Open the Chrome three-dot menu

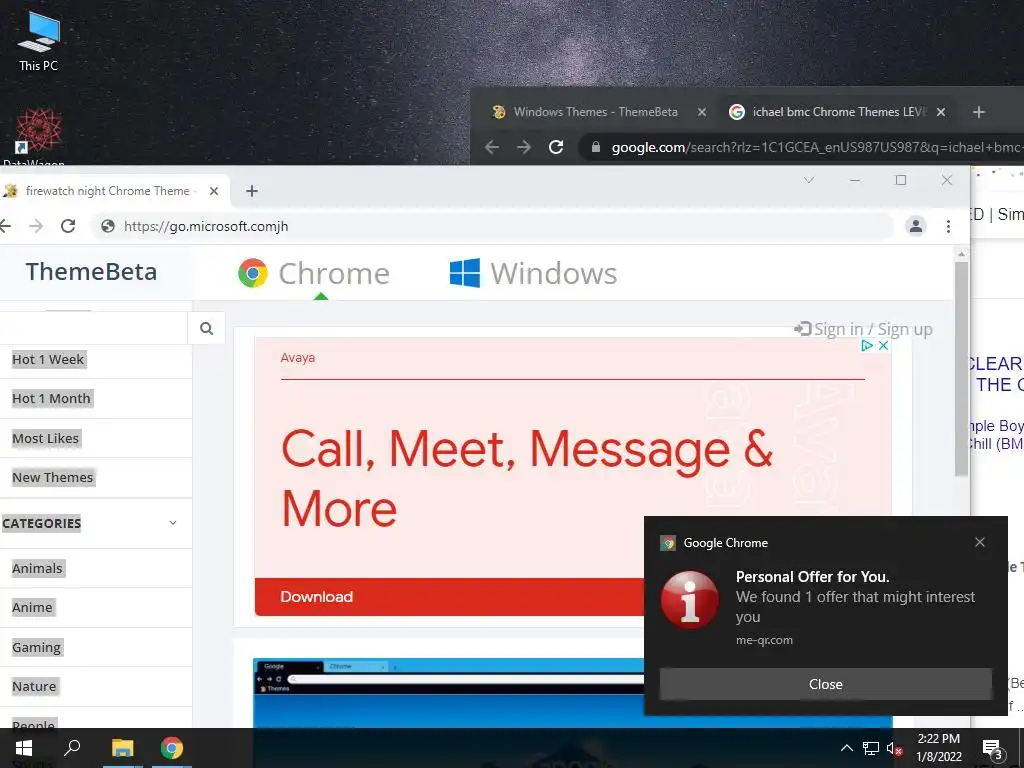pos(948,226)
